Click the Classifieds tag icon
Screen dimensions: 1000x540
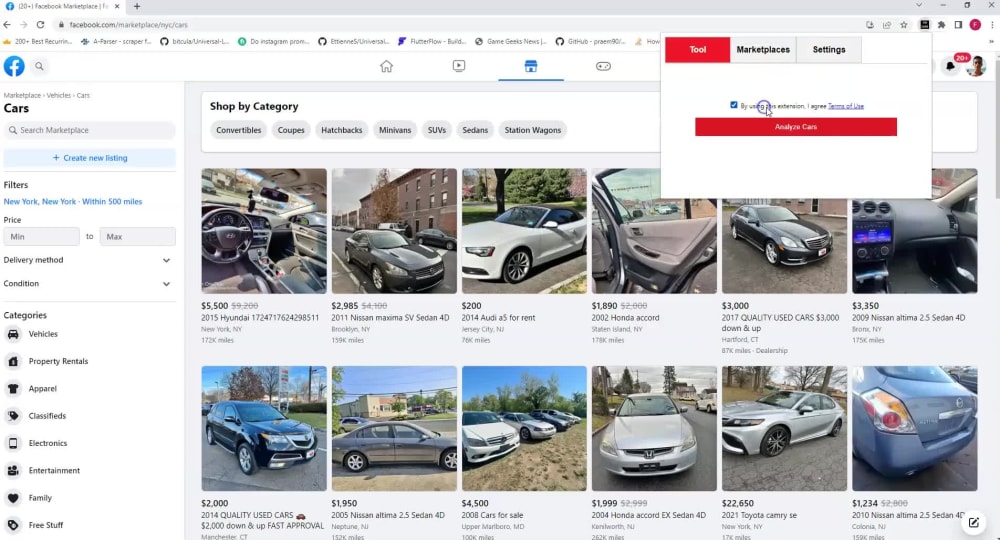tap(13, 416)
